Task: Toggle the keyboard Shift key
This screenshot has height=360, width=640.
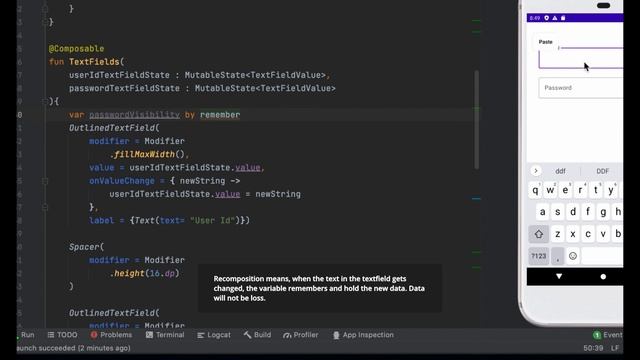Action: (539, 234)
